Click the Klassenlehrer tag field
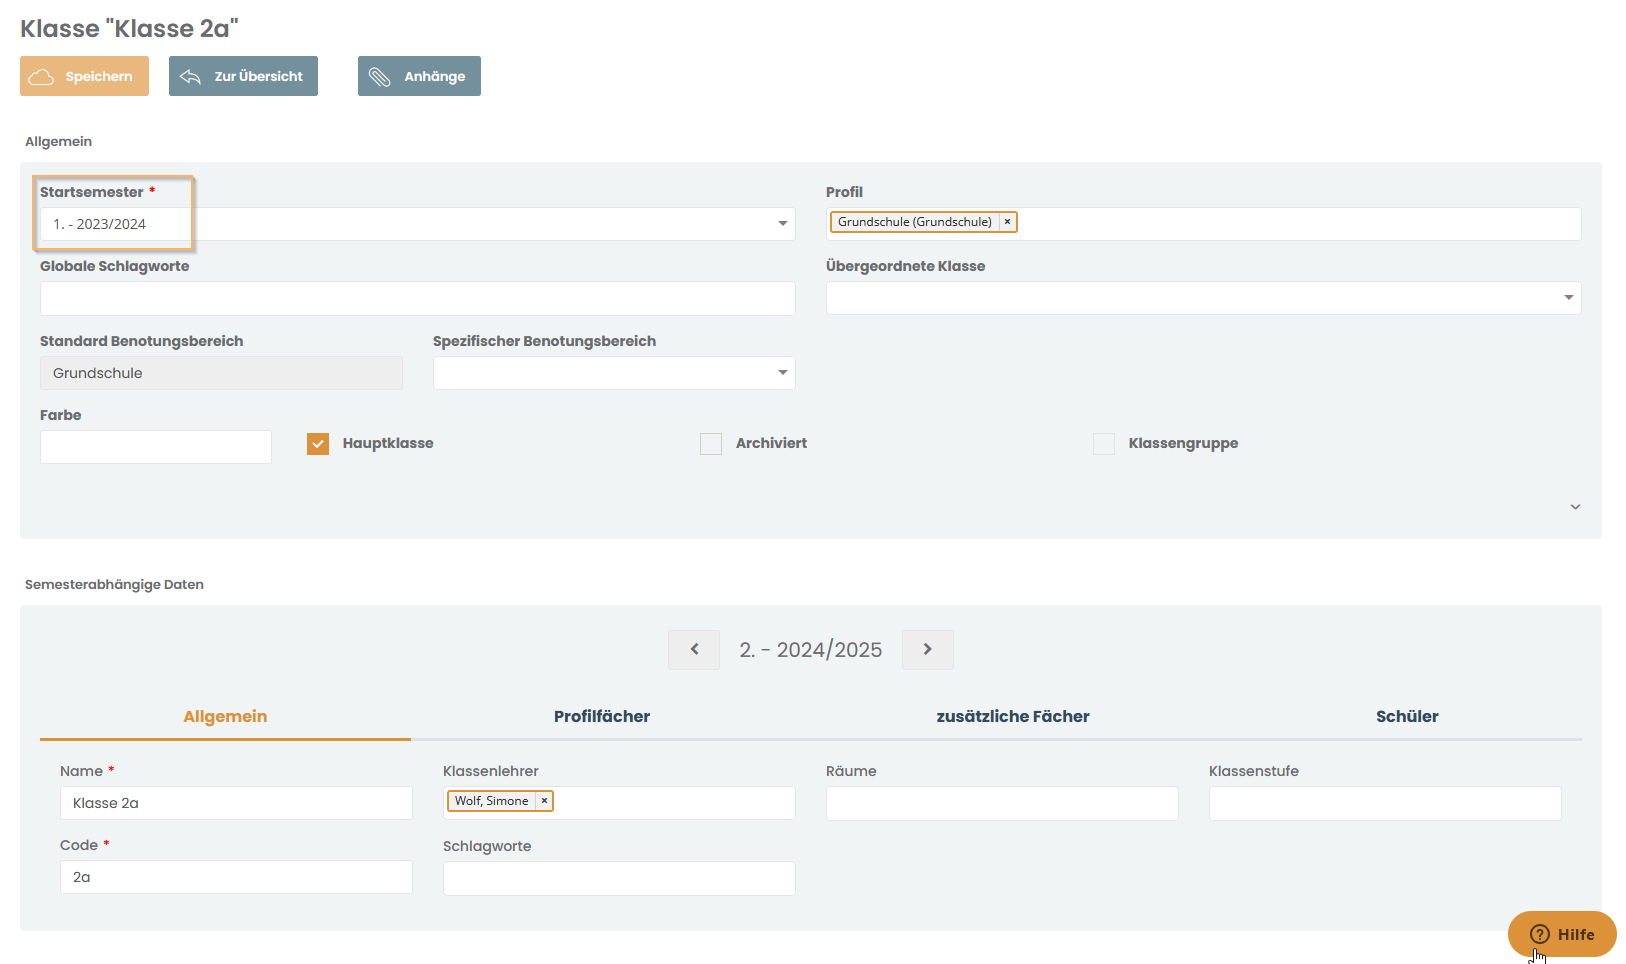This screenshot has height=964, width=1626. (x=619, y=803)
